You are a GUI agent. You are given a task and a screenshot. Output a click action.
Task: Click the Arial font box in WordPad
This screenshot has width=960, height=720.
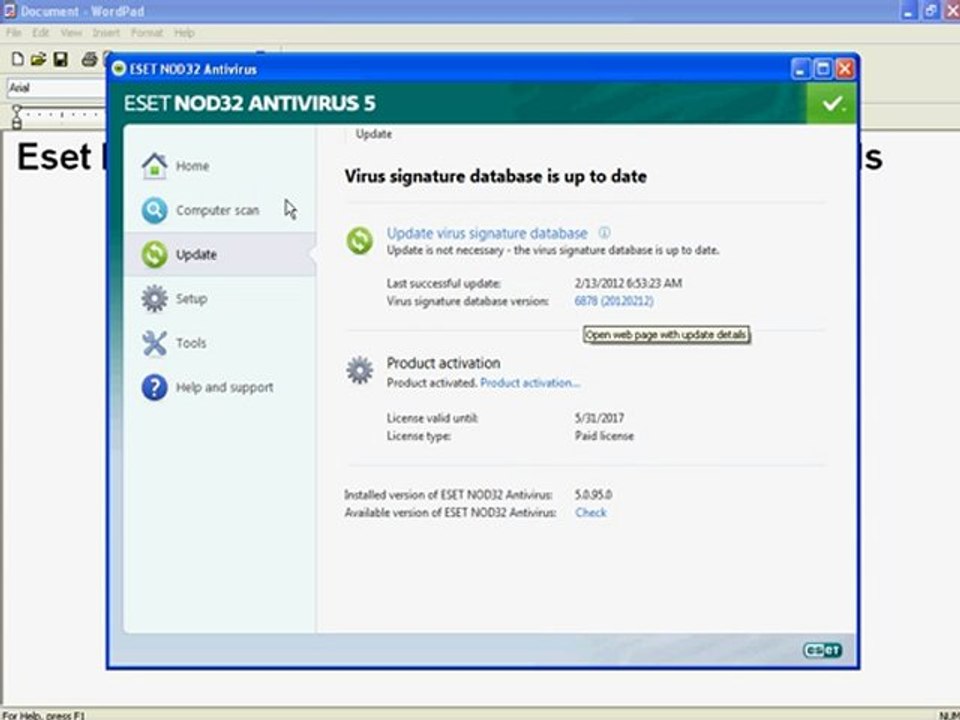click(x=56, y=88)
